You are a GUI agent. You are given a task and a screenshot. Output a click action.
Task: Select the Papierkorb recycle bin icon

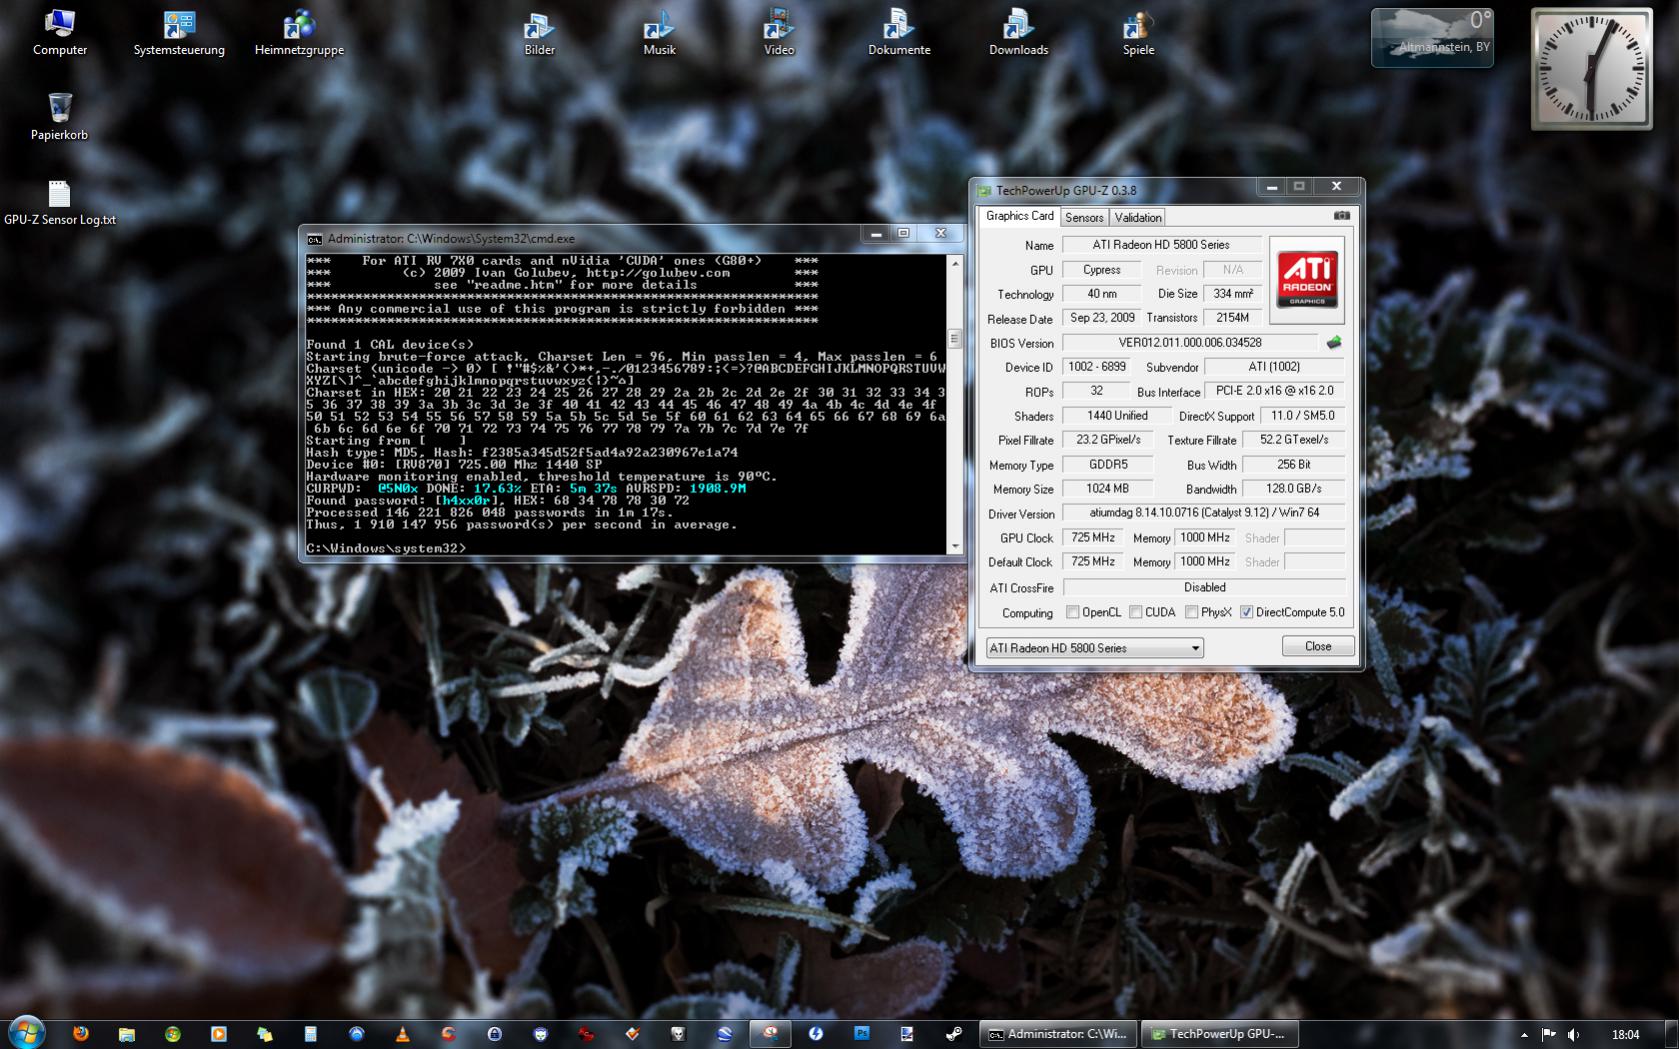(x=60, y=117)
